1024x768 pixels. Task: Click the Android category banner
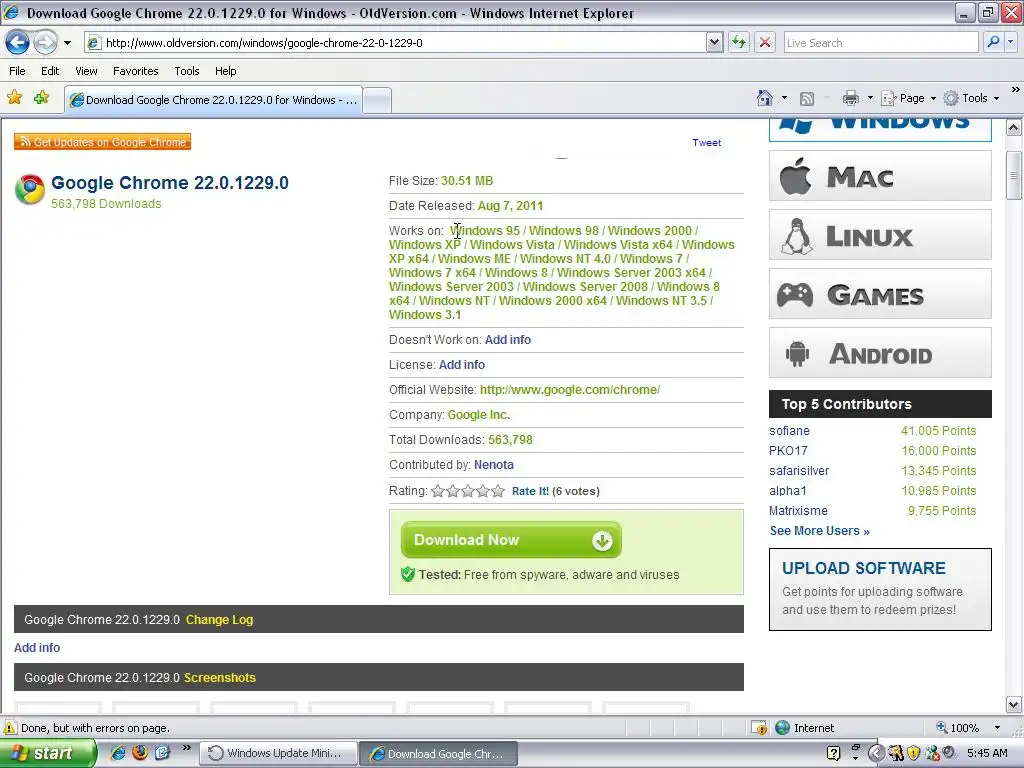(880, 353)
